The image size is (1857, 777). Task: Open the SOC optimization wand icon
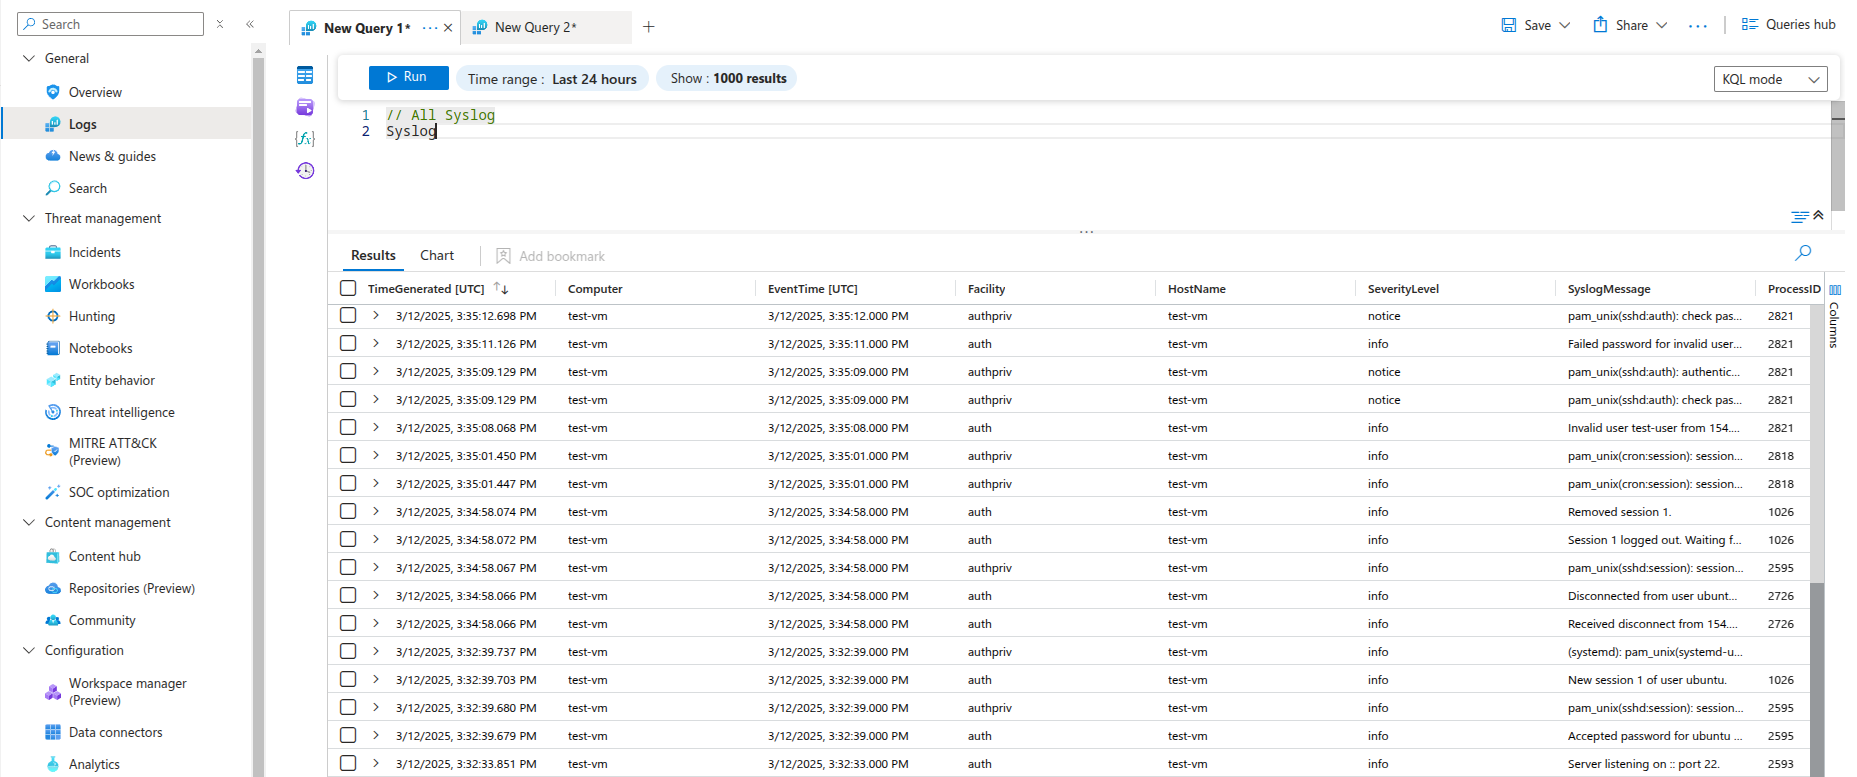point(53,492)
